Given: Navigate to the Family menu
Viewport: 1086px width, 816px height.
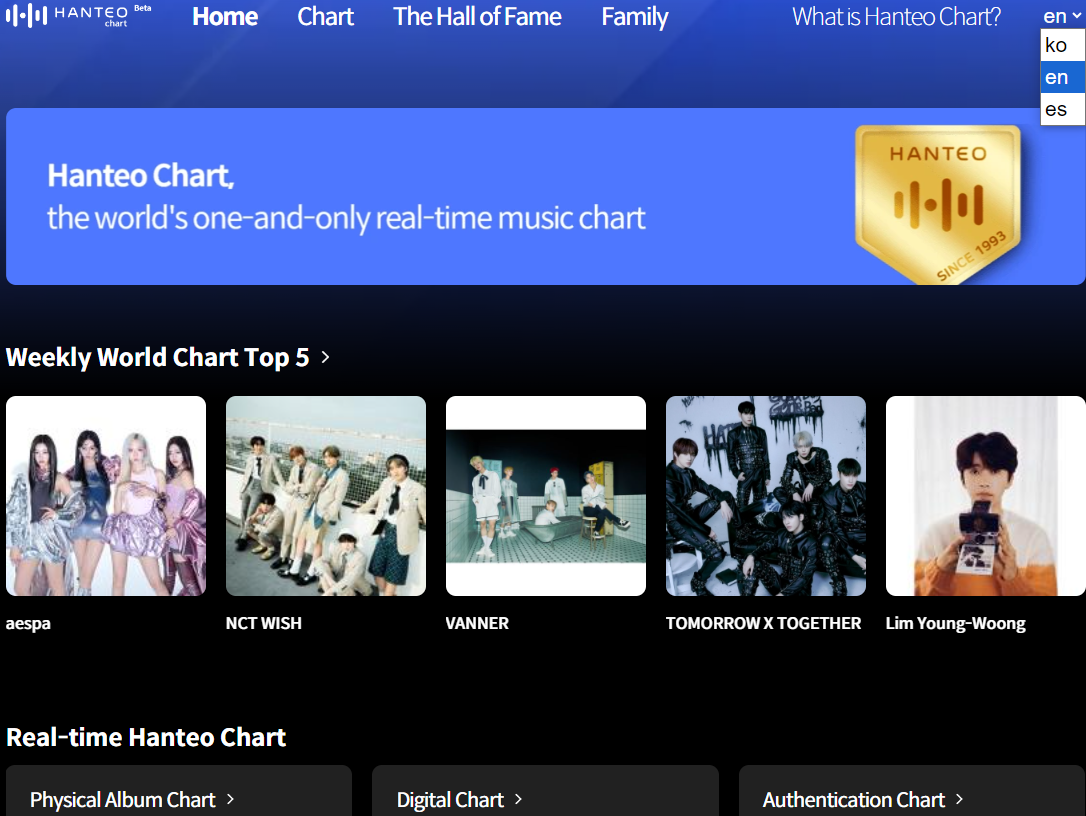Looking at the screenshot, I should pos(635,17).
